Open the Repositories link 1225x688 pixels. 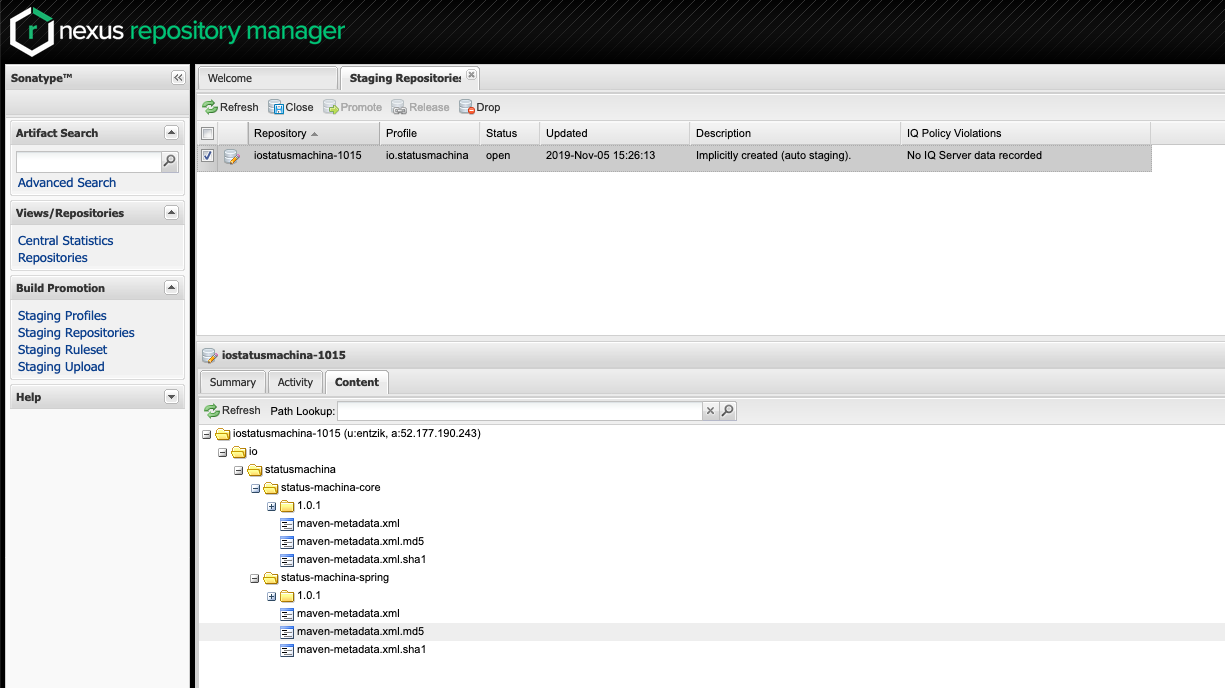click(53, 258)
